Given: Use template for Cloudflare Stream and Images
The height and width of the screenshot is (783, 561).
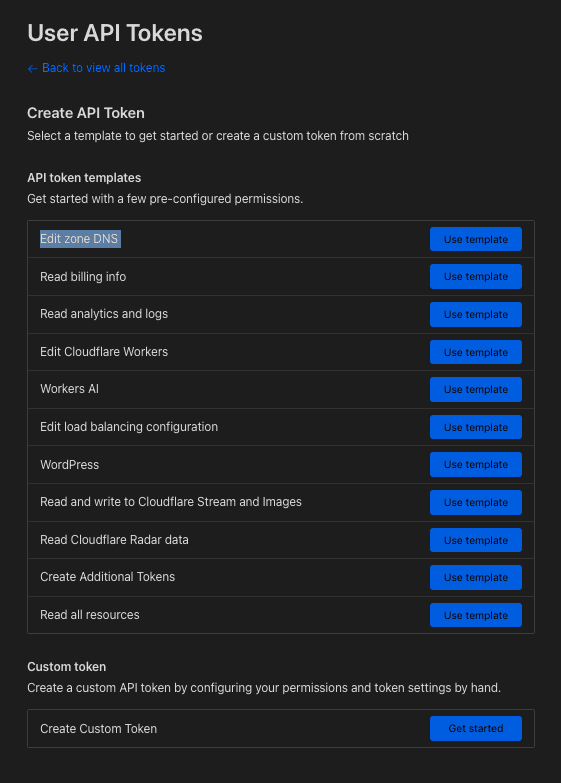Looking at the screenshot, I should click(476, 502).
